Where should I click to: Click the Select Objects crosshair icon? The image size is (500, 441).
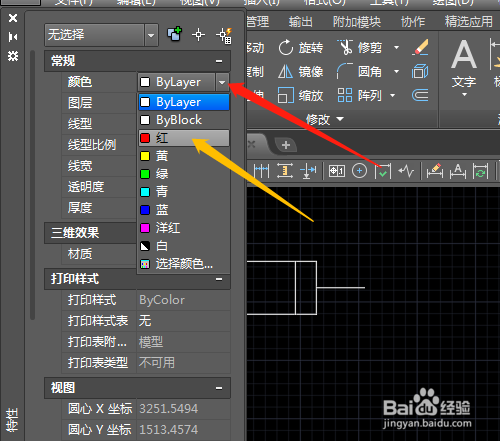(x=198, y=35)
